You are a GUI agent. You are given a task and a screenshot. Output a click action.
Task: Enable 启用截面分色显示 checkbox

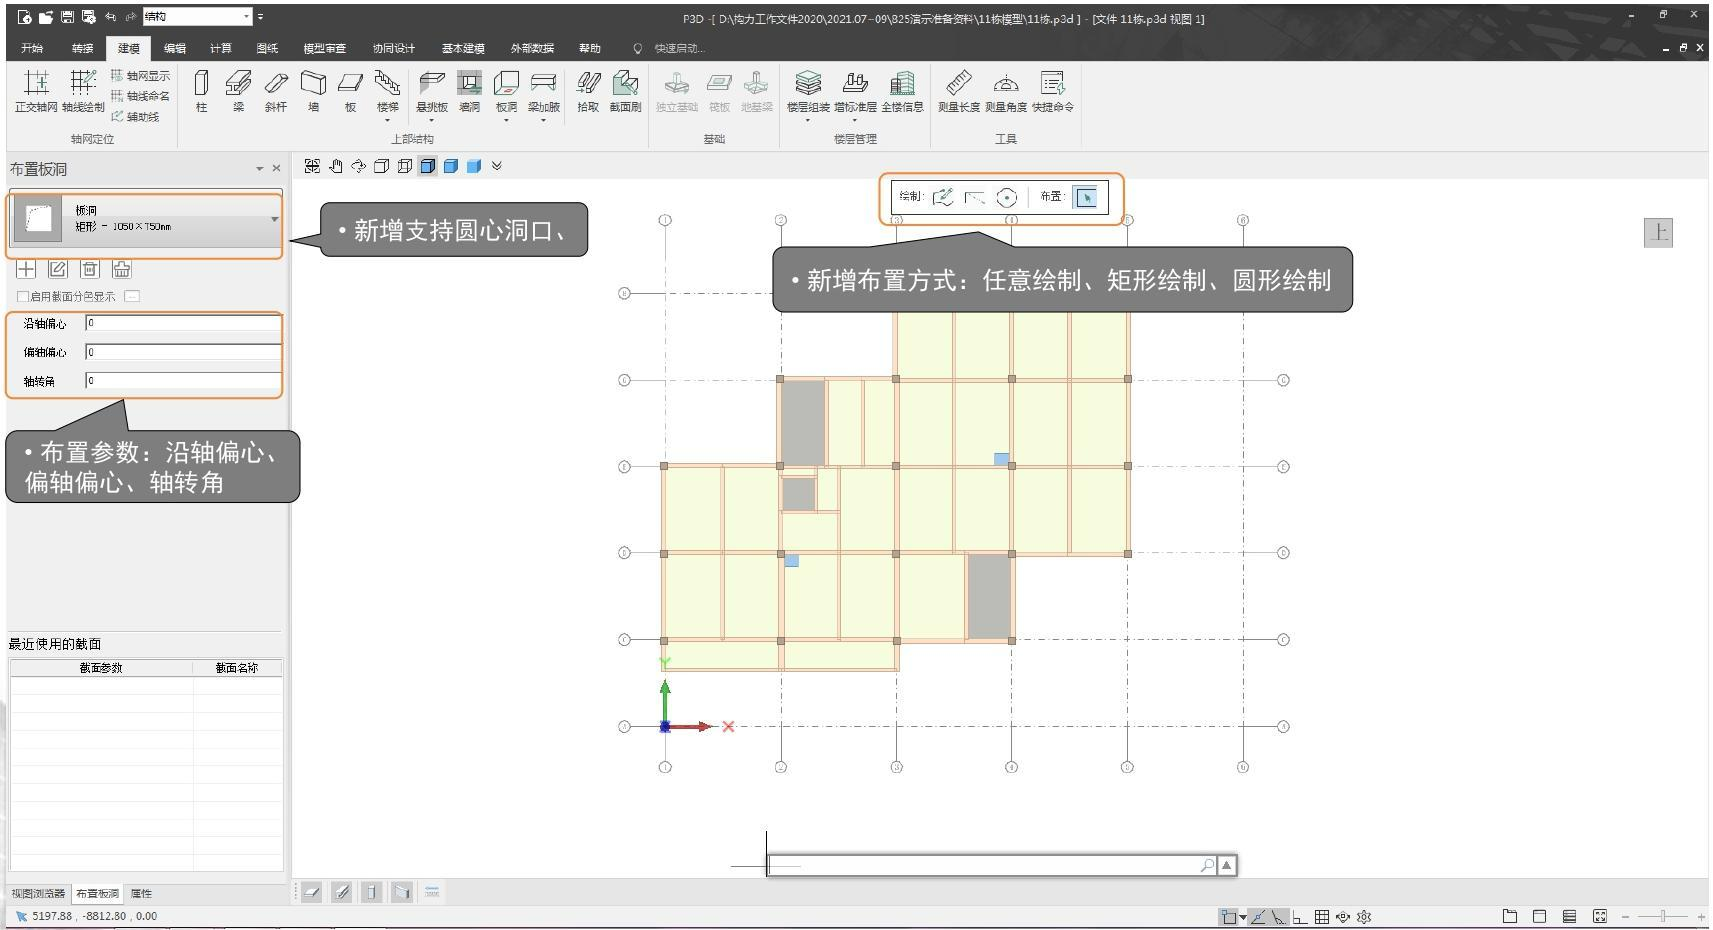pos(23,297)
